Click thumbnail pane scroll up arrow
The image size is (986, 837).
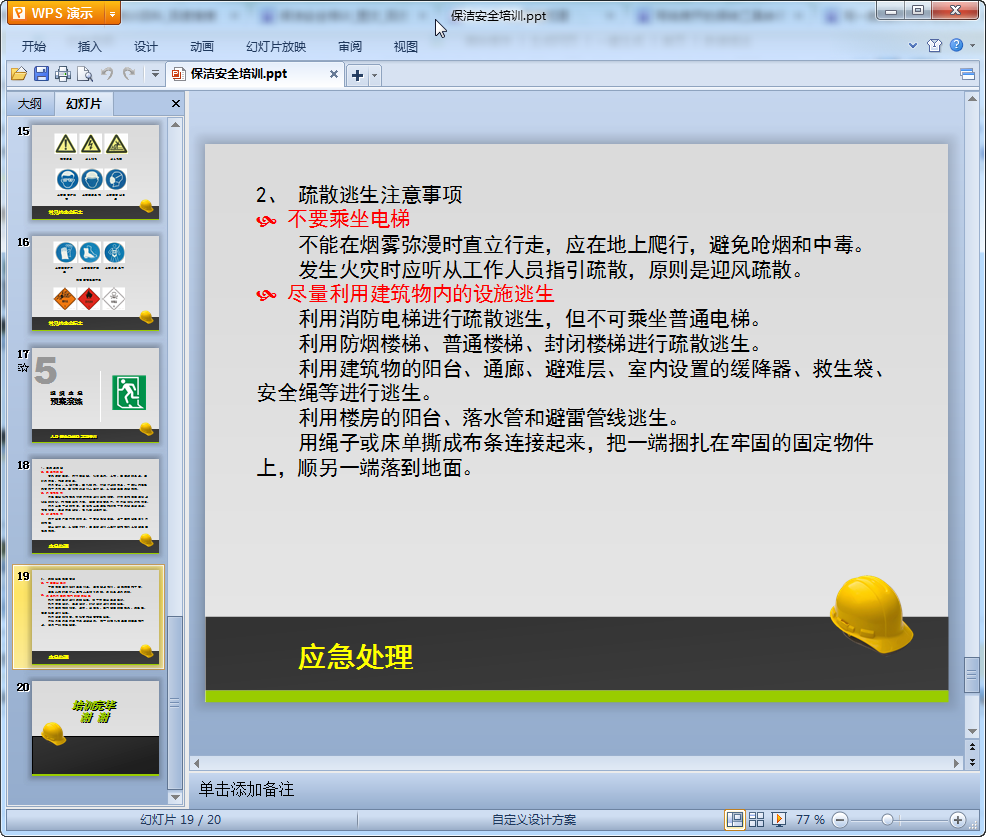175,125
